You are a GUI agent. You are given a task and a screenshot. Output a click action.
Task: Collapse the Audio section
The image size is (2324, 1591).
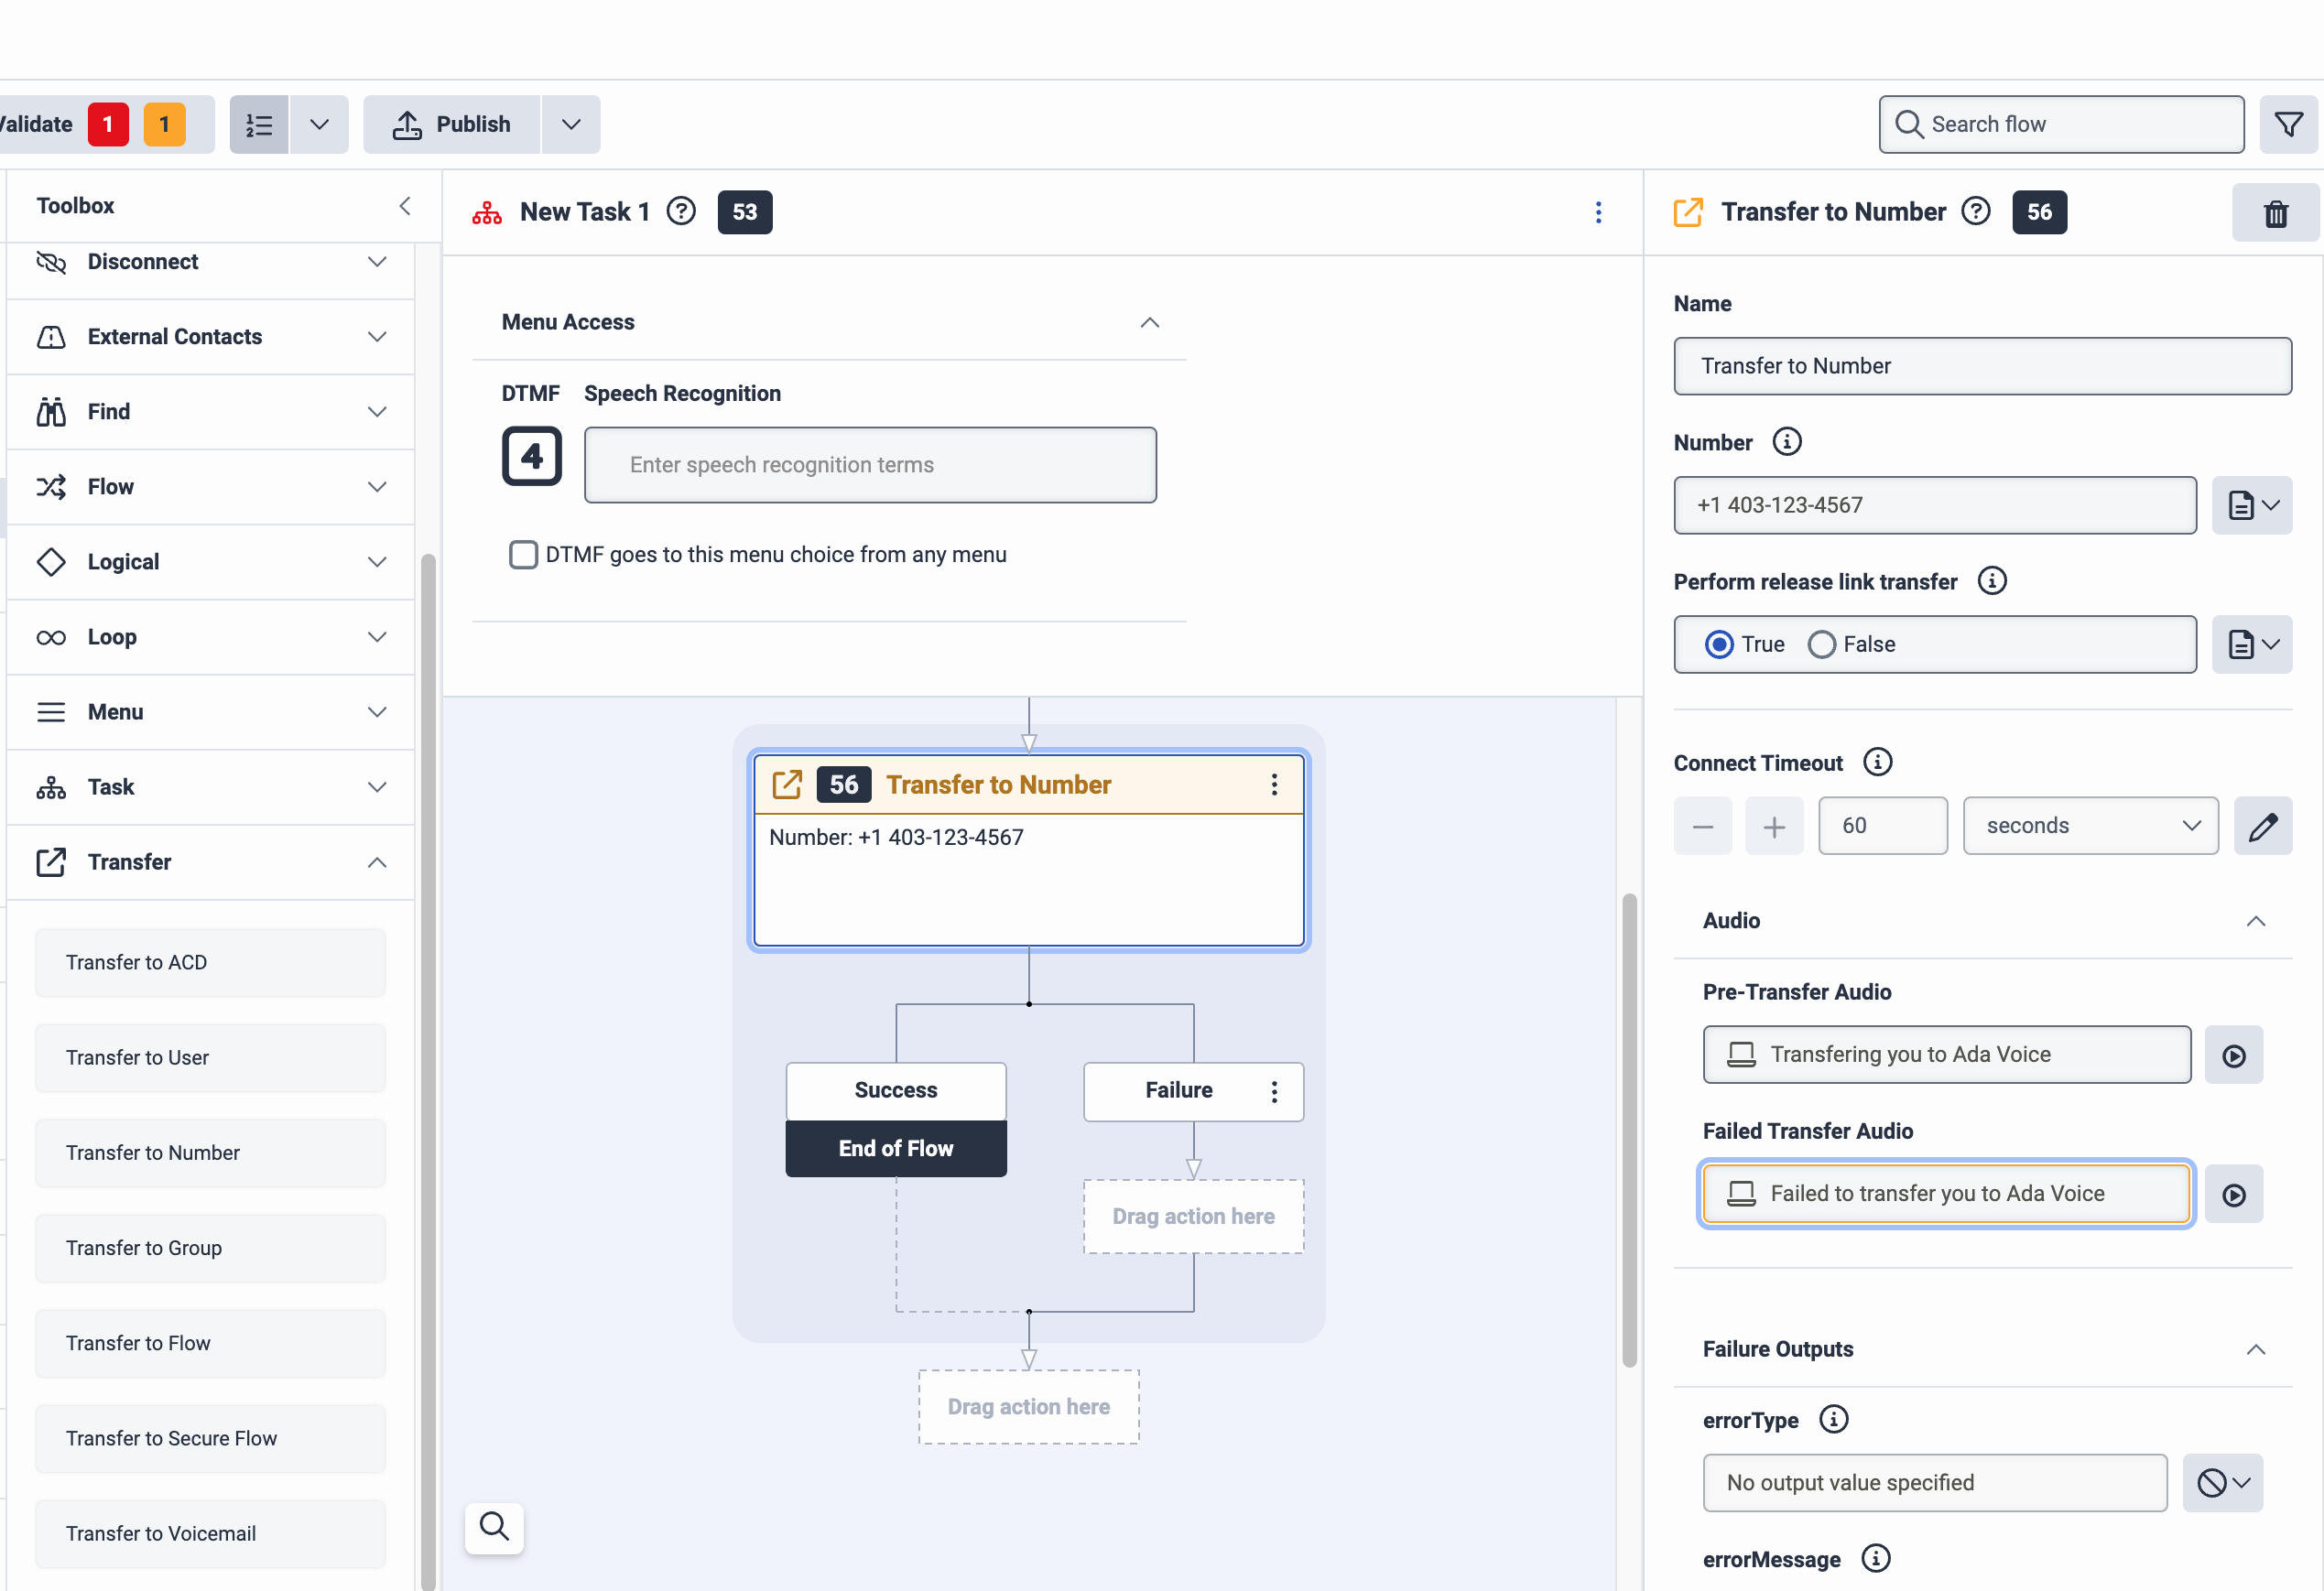[x=2255, y=921]
